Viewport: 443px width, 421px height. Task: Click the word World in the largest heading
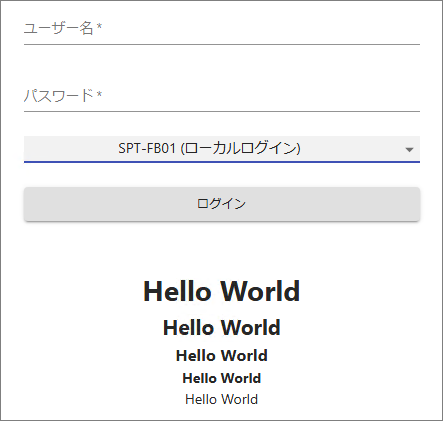point(260,291)
